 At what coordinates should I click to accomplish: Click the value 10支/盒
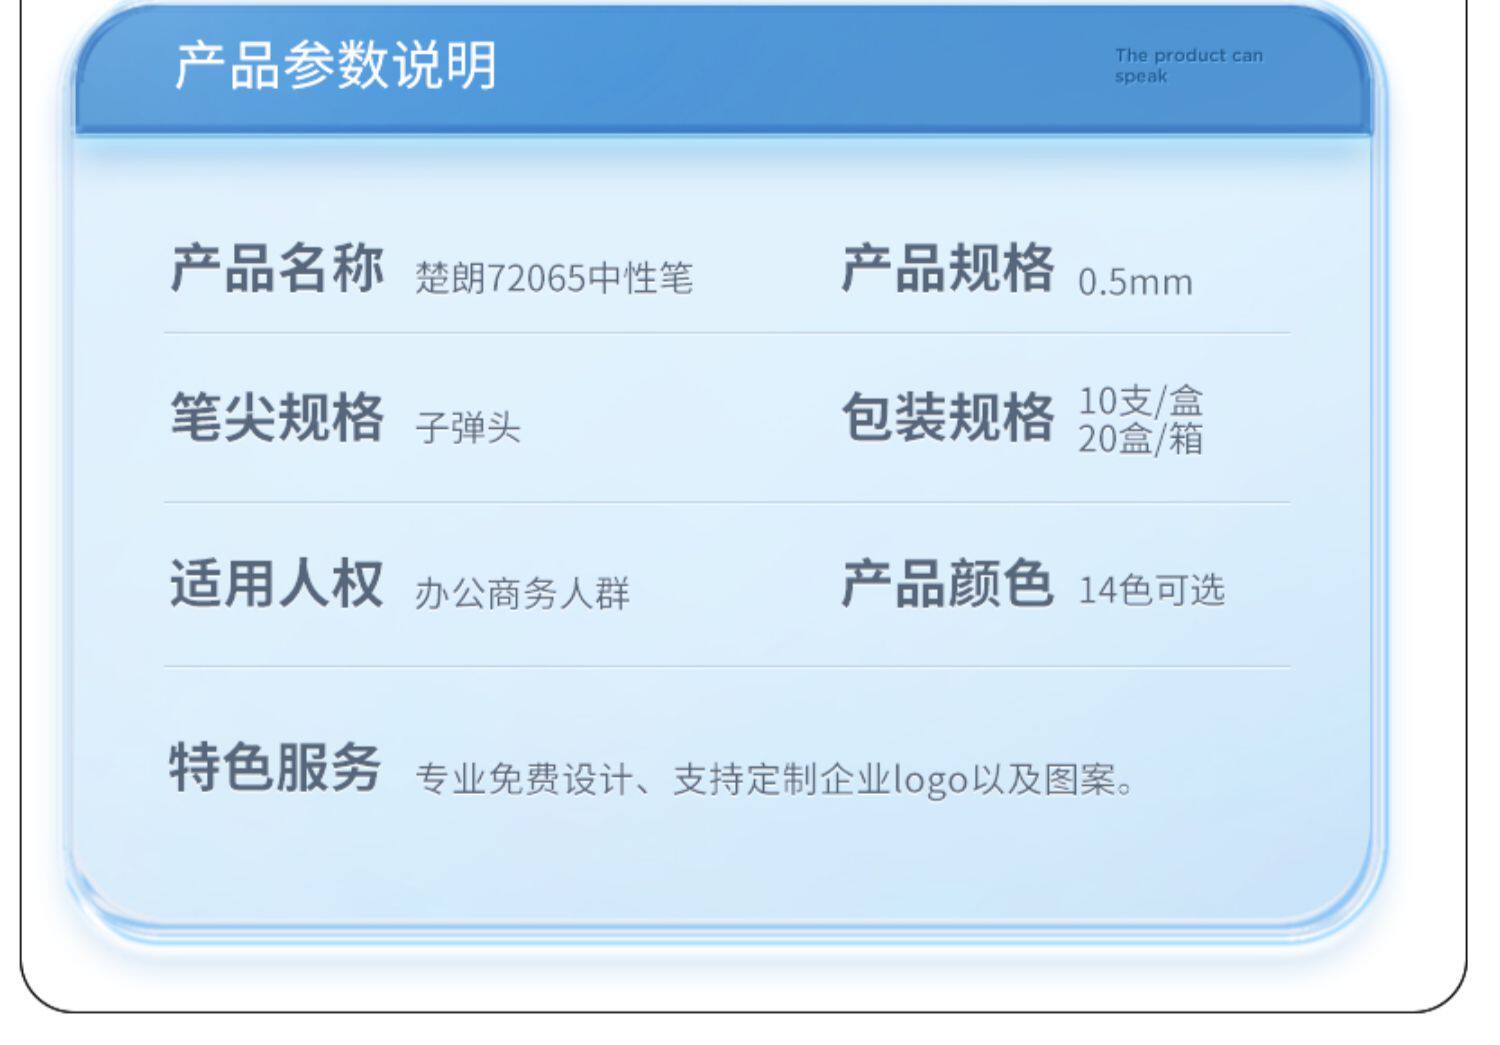click(1140, 401)
